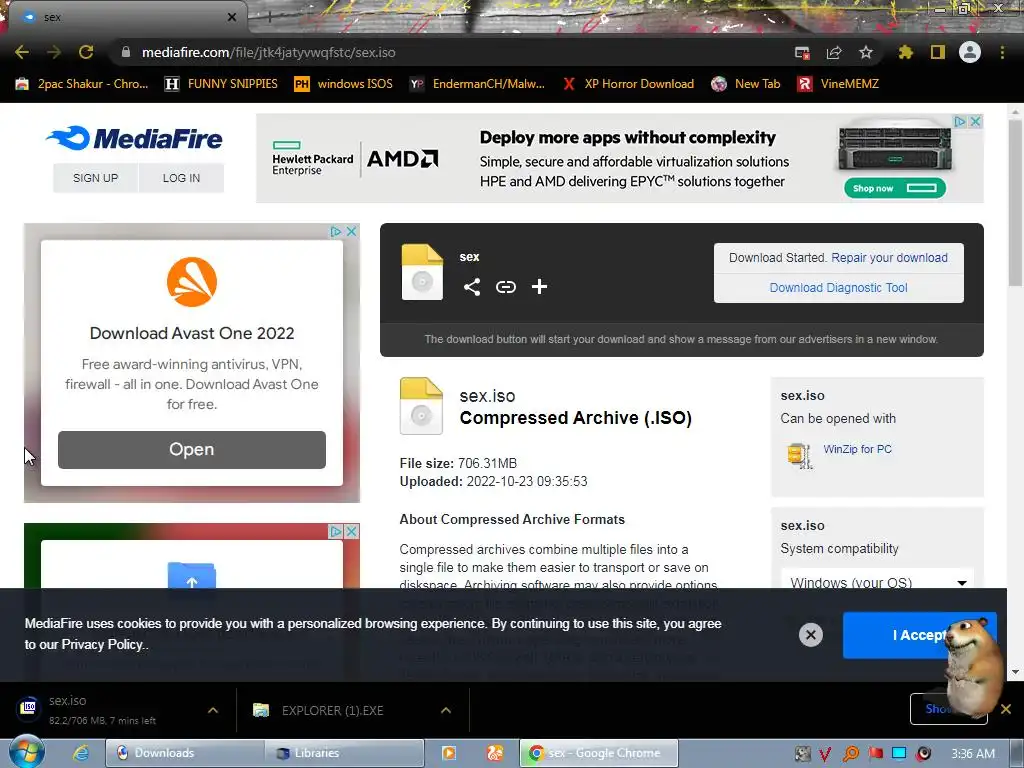Click the red flag tray icon

[x=875, y=754]
